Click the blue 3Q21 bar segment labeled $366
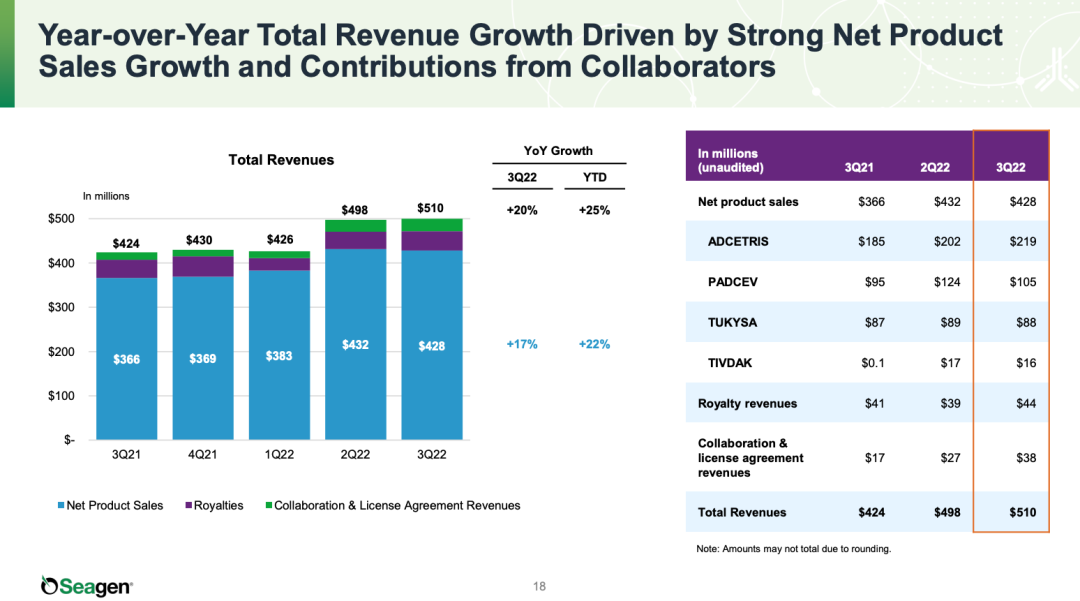1080x601 pixels. pyautogui.click(x=127, y=359)
